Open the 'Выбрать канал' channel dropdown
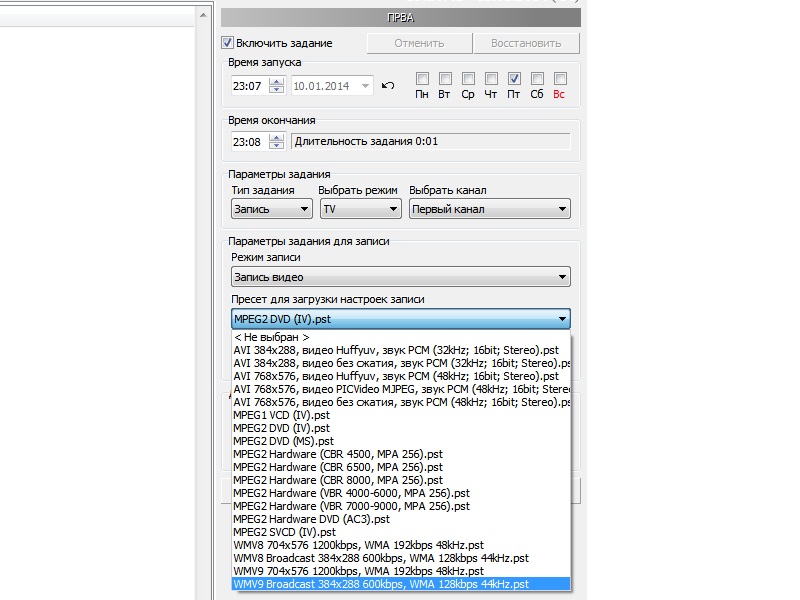 point(489,210)
